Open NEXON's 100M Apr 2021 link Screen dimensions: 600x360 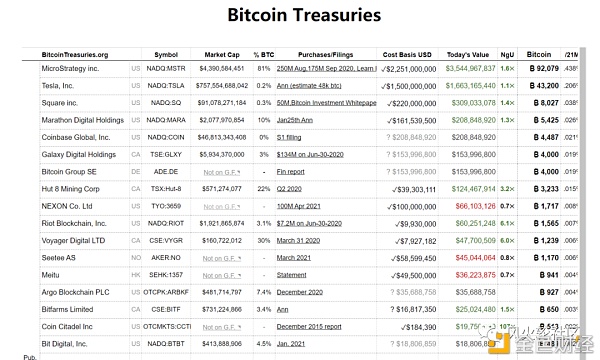click(298, 206)
